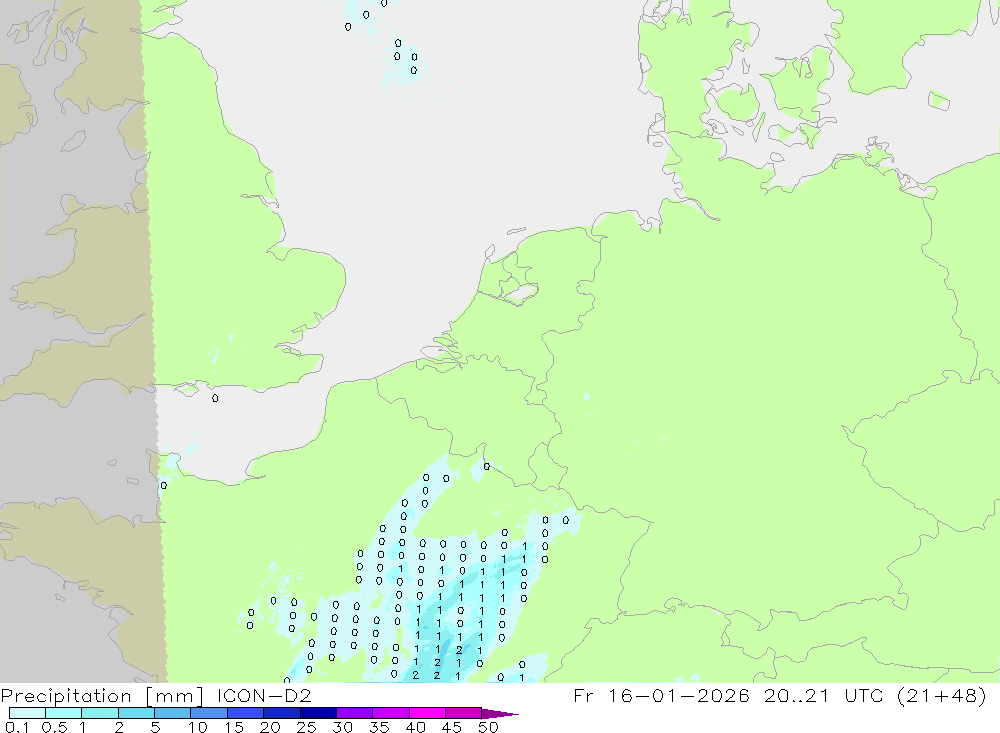
Task: Select the 35–40 mm legend color swatch
Action: tap(391, 713)
